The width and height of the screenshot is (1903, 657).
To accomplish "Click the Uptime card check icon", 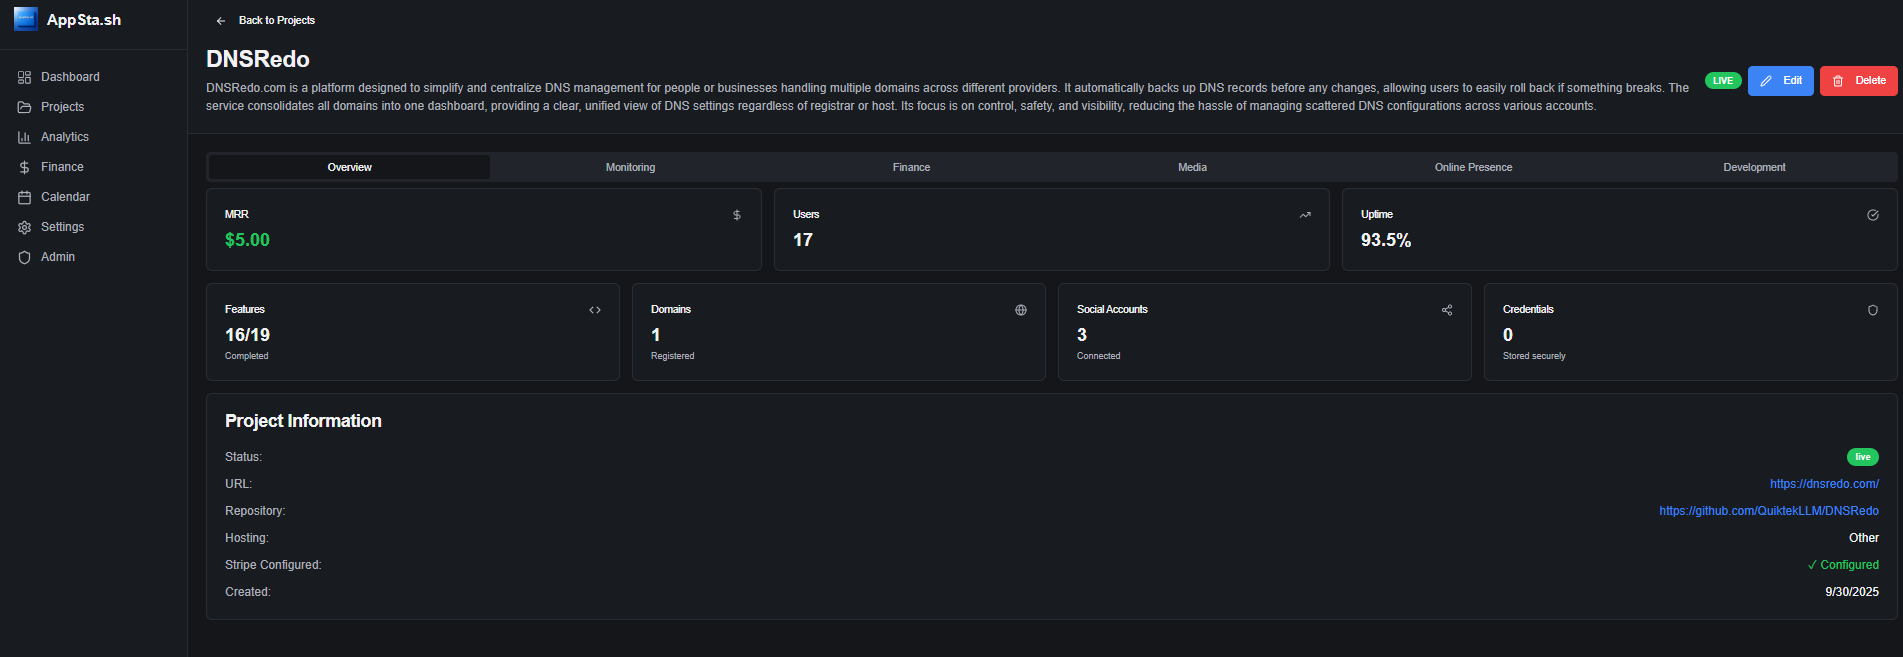I will 1873,215.
